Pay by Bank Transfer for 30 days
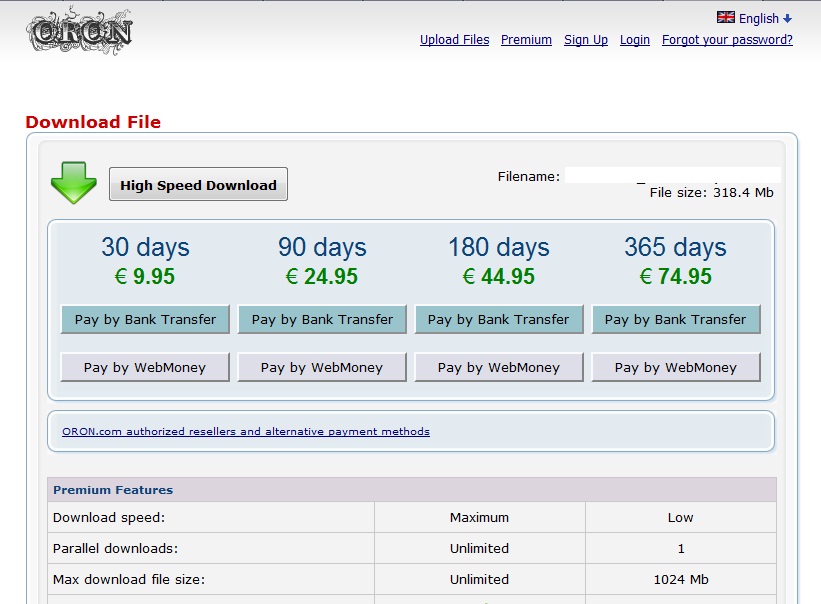The image size is (821, 604). 145,320
